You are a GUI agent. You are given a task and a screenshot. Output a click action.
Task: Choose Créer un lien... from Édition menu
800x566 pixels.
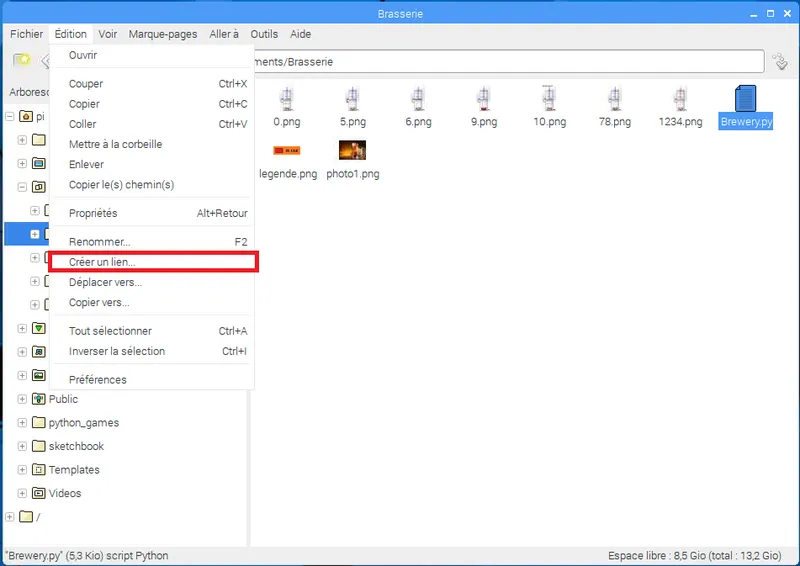102,262
